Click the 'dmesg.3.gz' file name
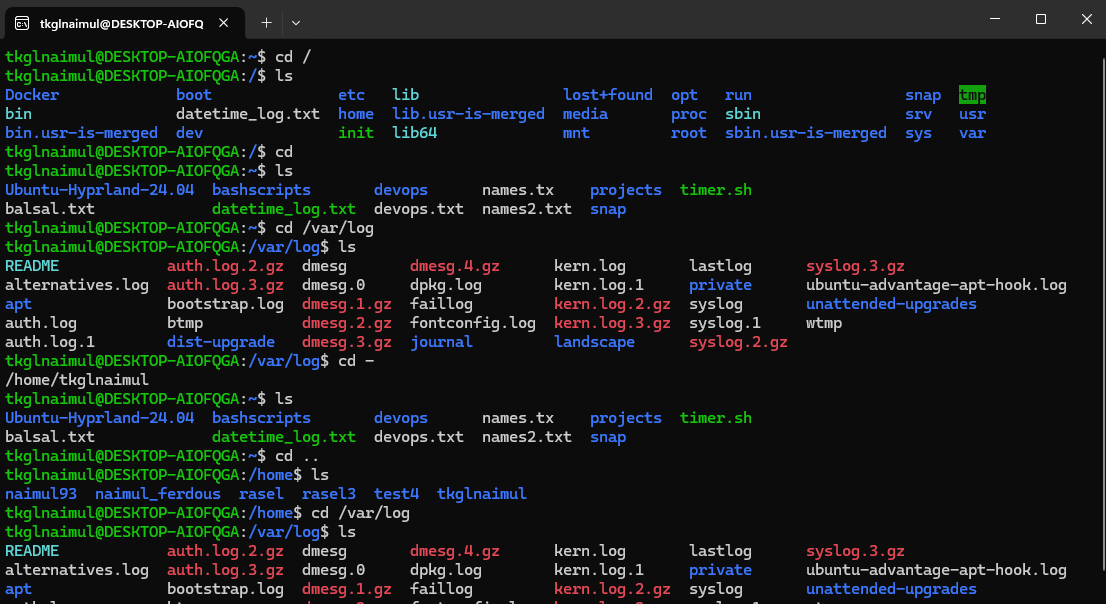 (346, 342)
